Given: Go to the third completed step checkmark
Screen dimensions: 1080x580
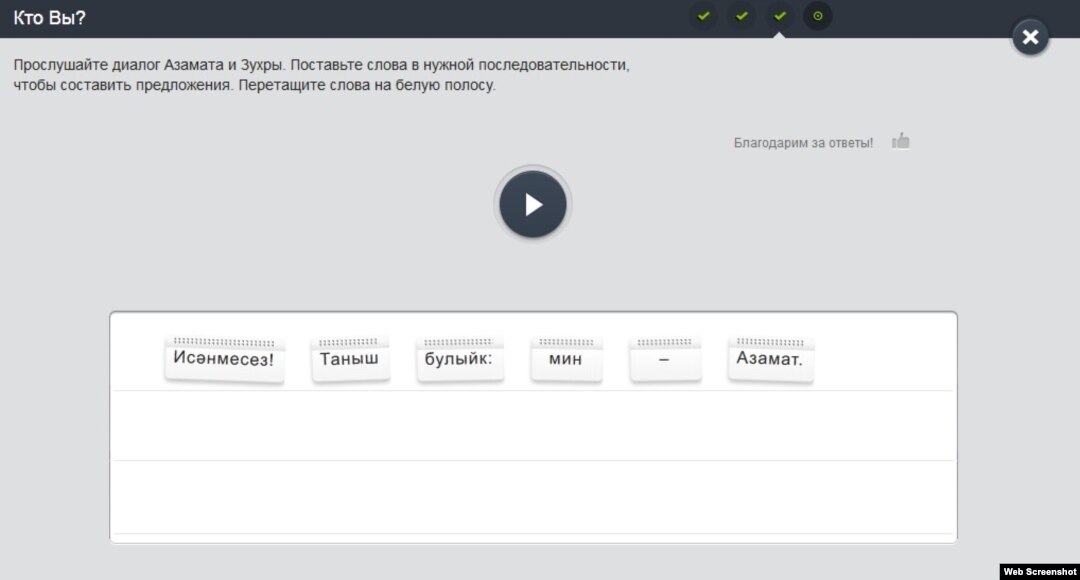Looking at the screenshot, I should tap(780, 16).
